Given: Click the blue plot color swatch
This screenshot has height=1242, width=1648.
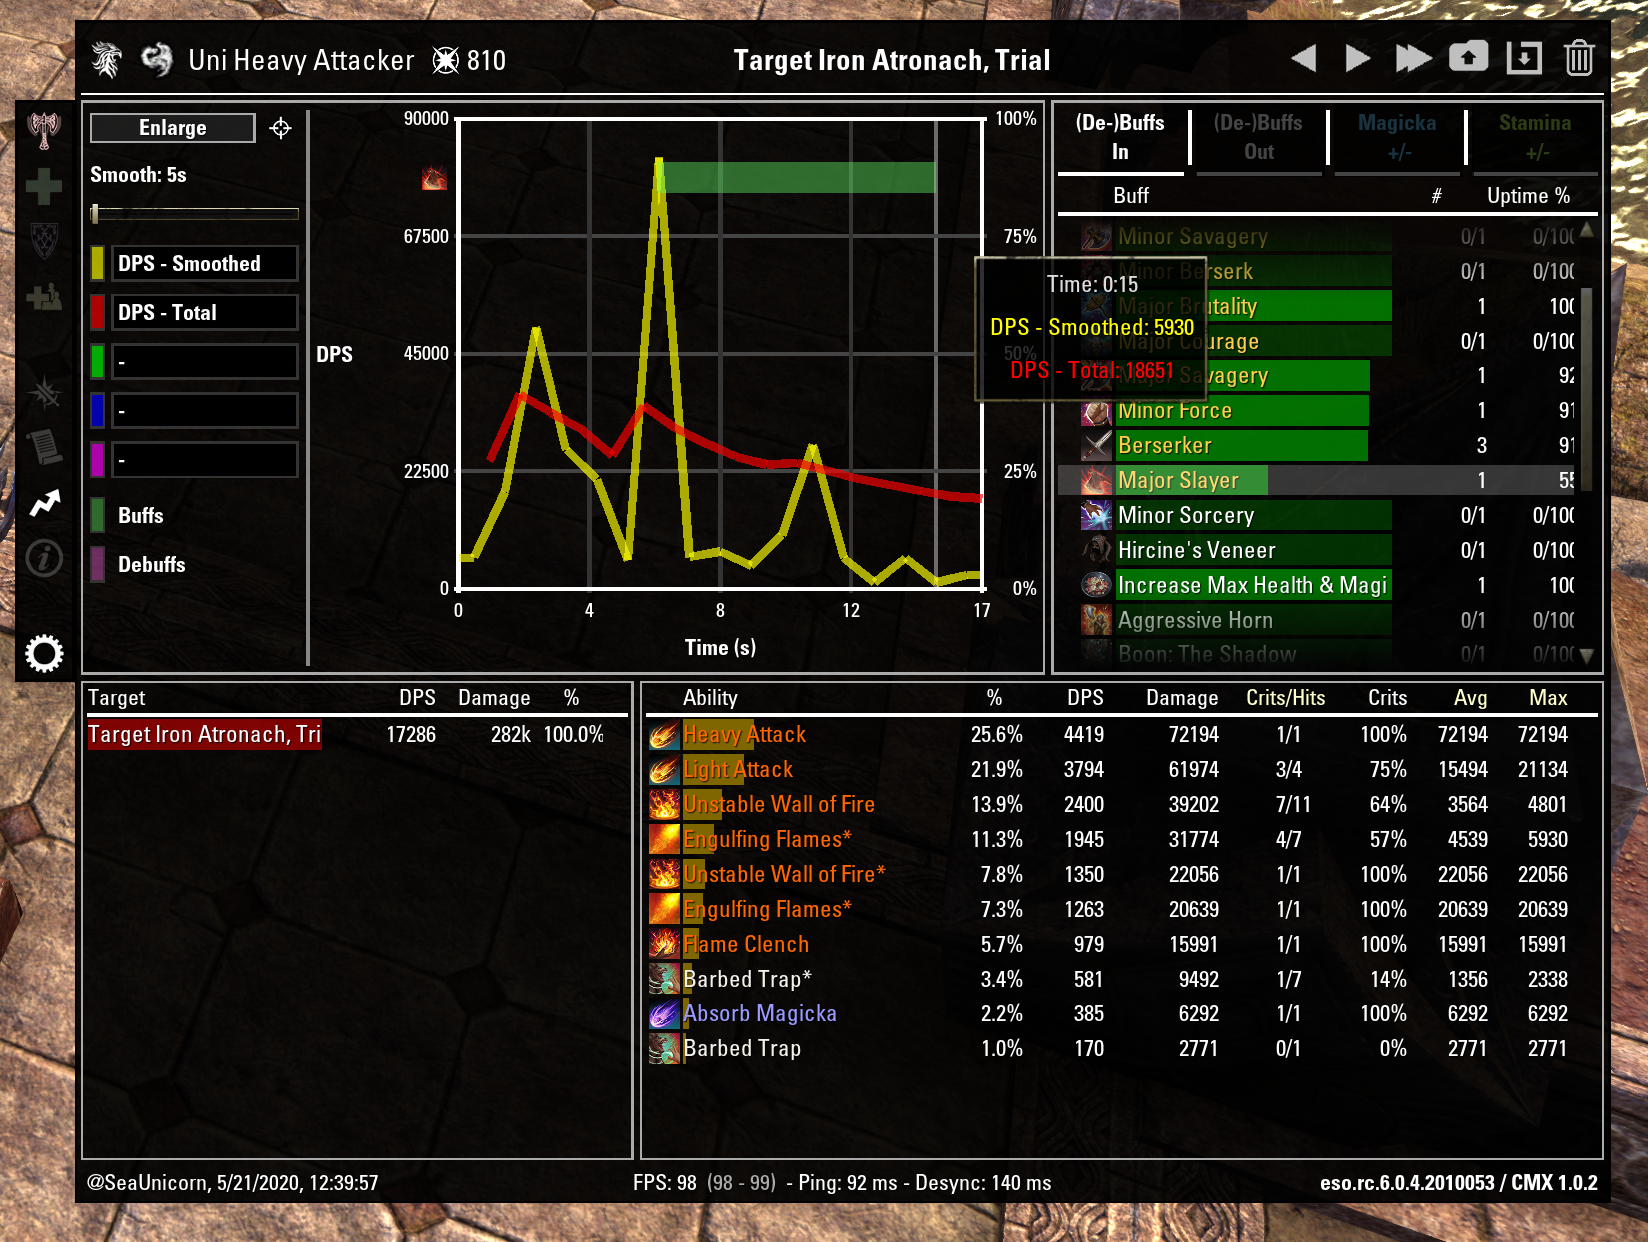Looking at the screenshot, I should [x=98, y=410].
